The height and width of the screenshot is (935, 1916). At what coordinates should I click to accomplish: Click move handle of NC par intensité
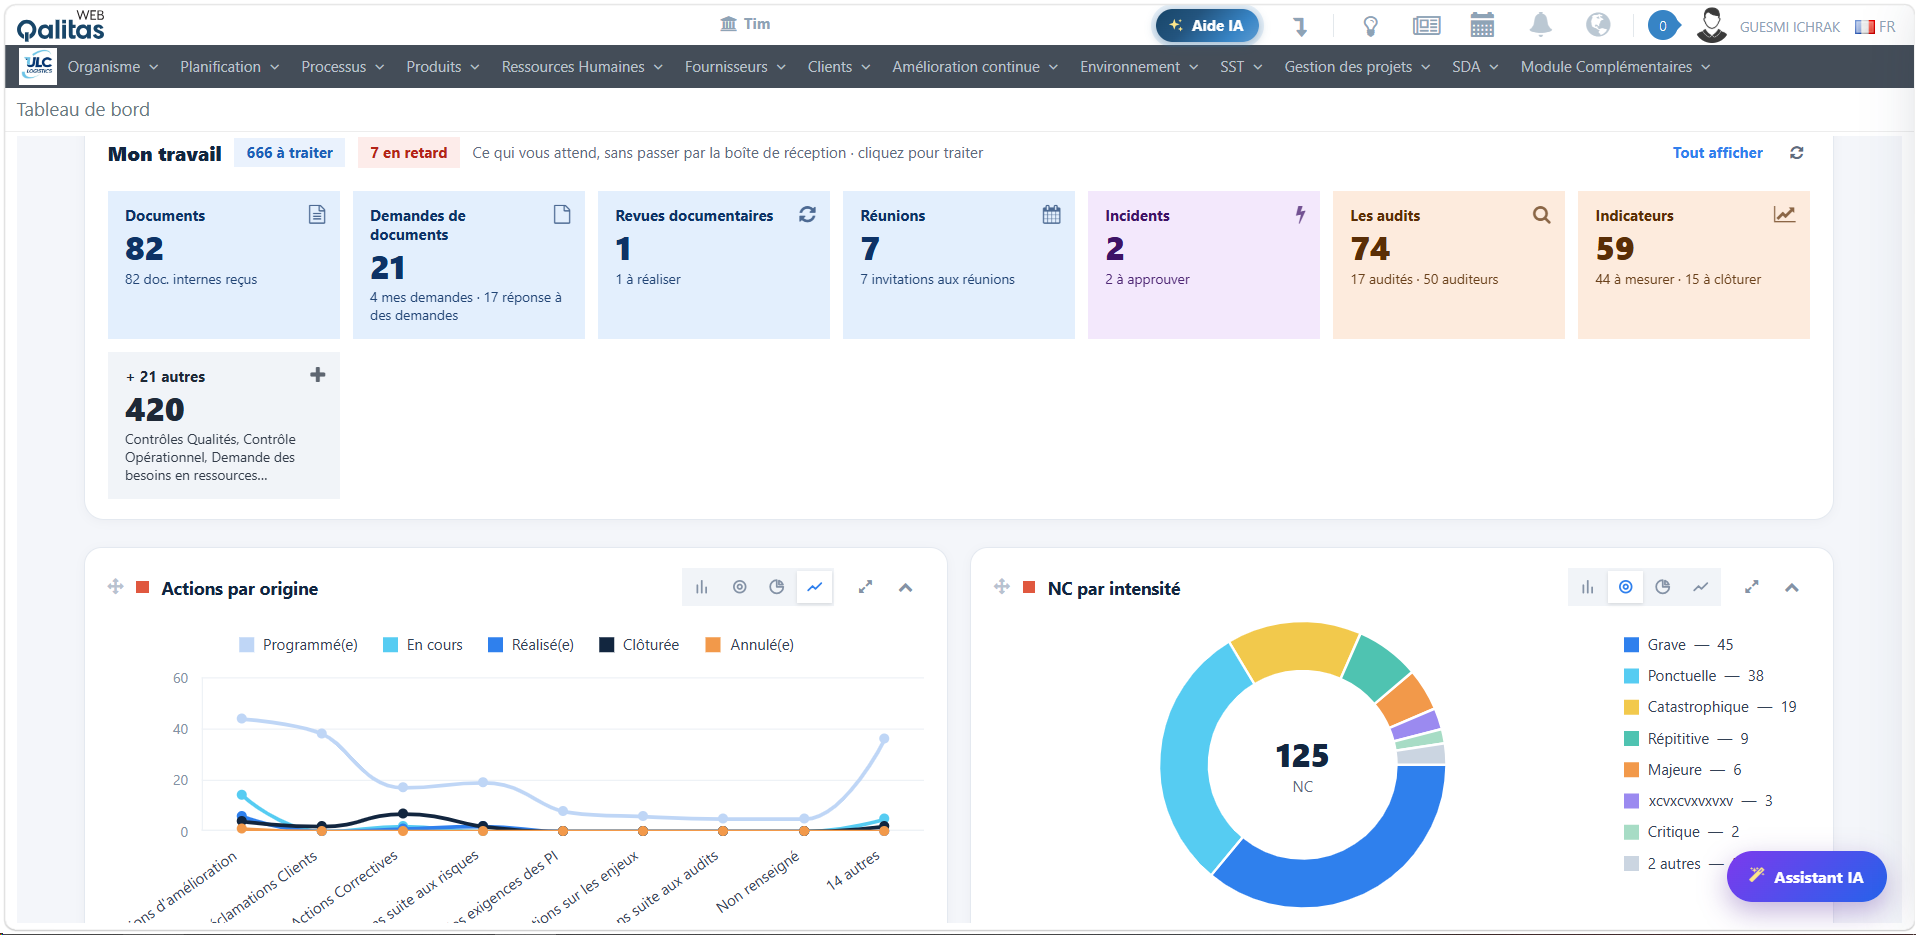1002,587
